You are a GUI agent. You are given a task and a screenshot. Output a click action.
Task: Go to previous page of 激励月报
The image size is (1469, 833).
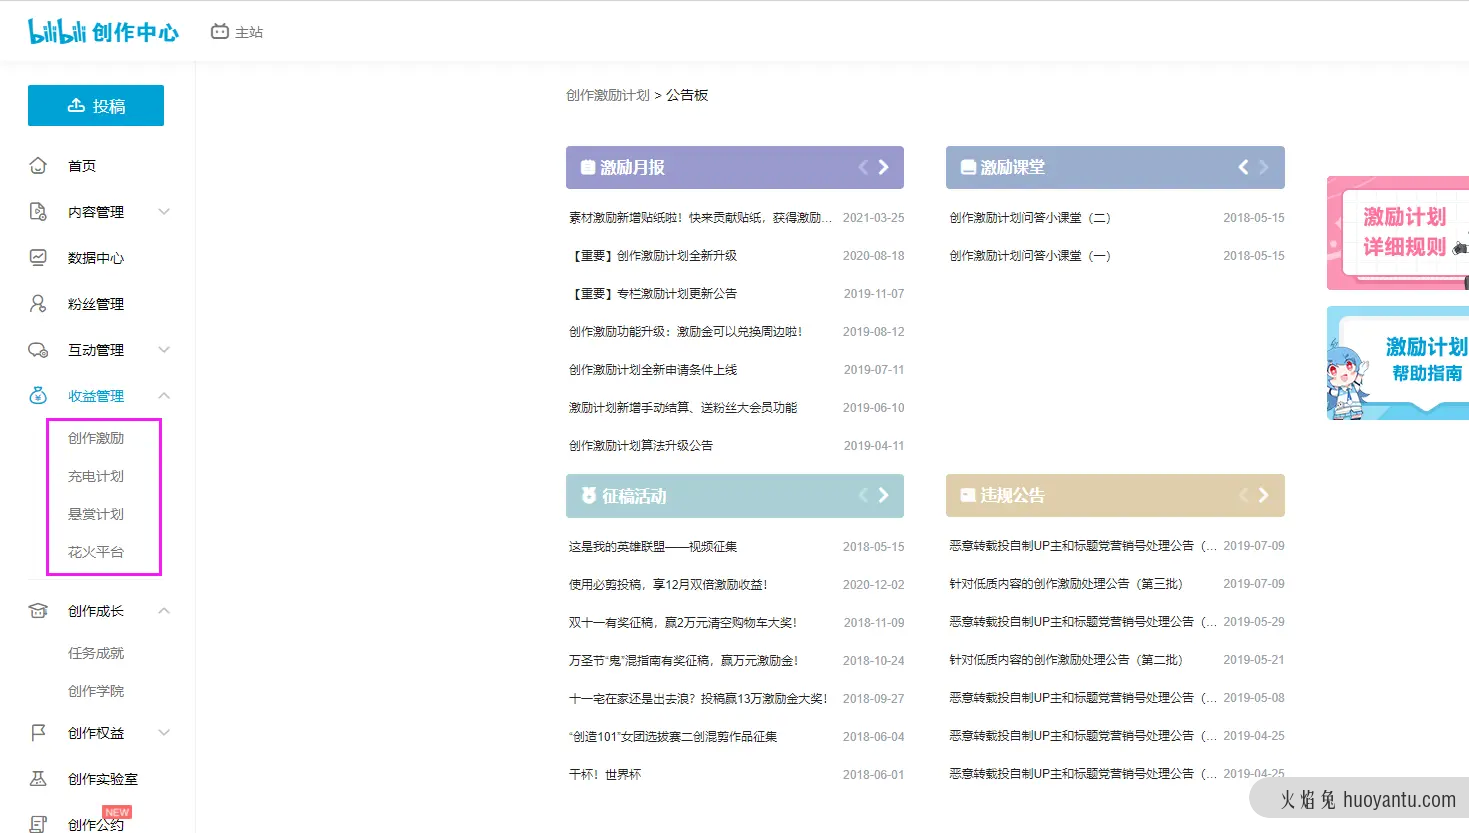[863, 167]
